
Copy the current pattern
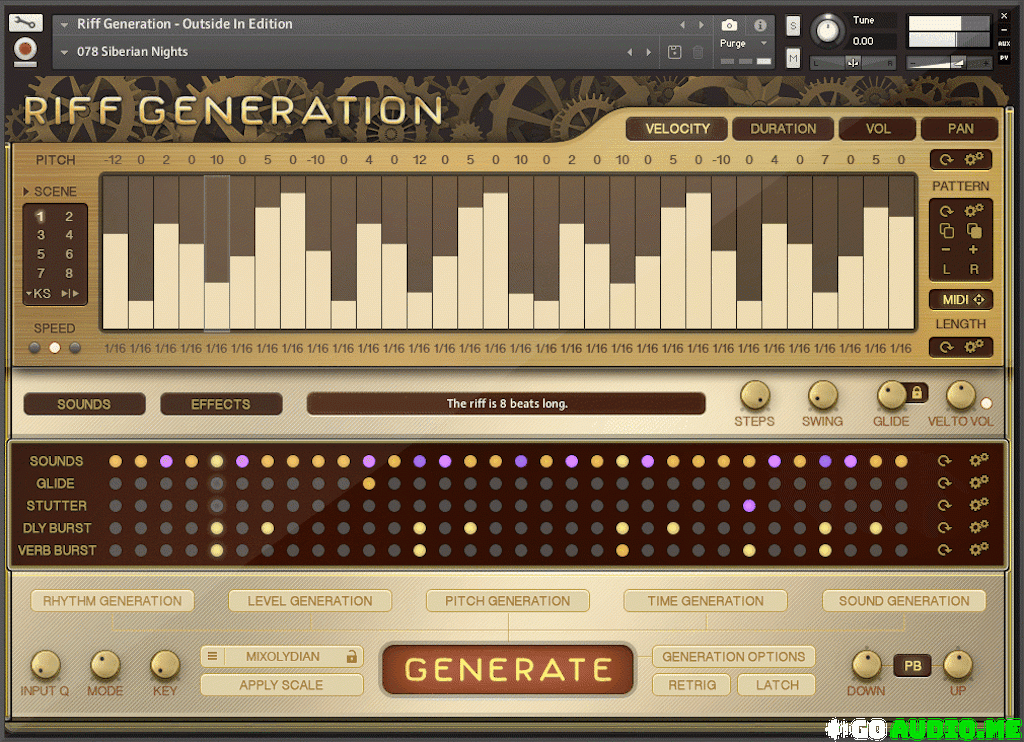click(946, 231)
